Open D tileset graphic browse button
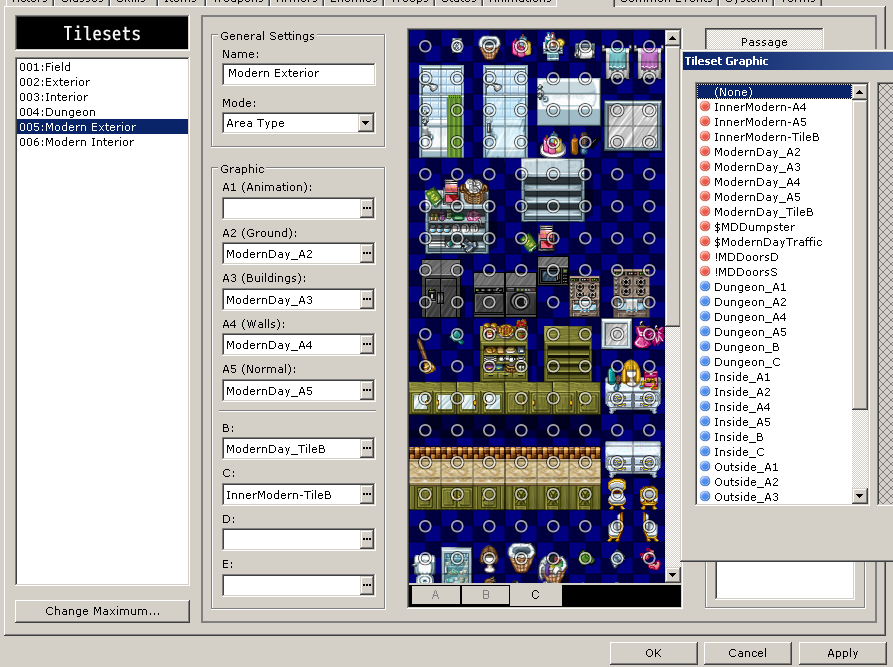893x667 pixels. pyautogui.click(x=367, y=539)
